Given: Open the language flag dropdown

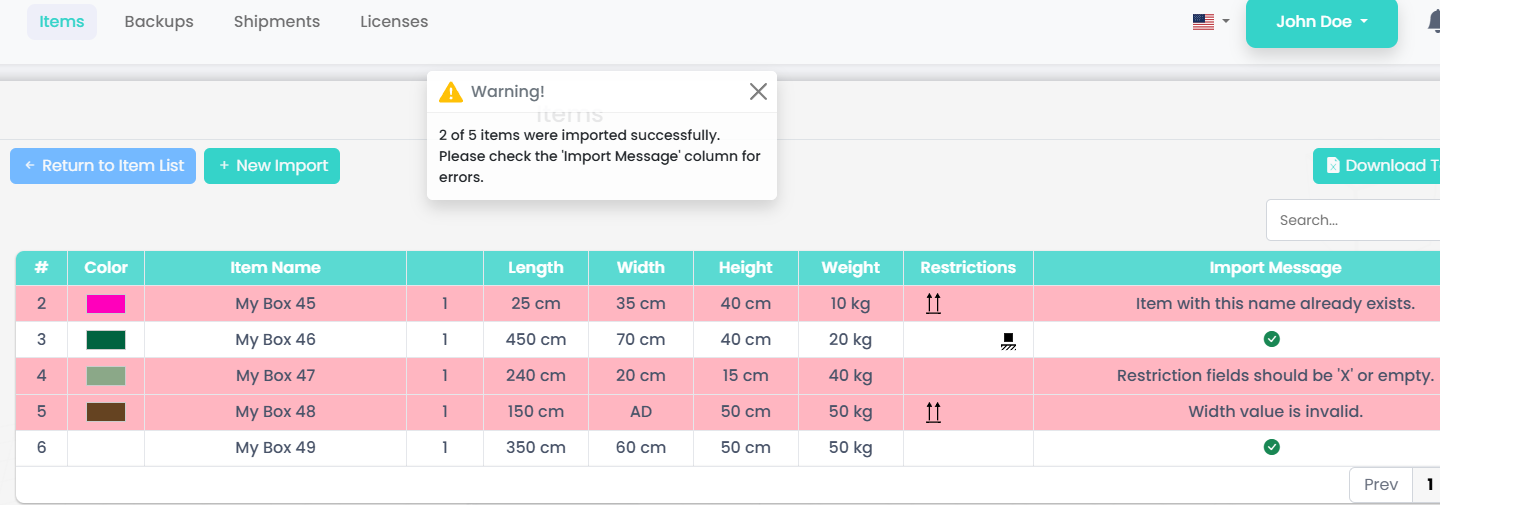Looking at the screenshot, I should click(x=1210, y=22).
